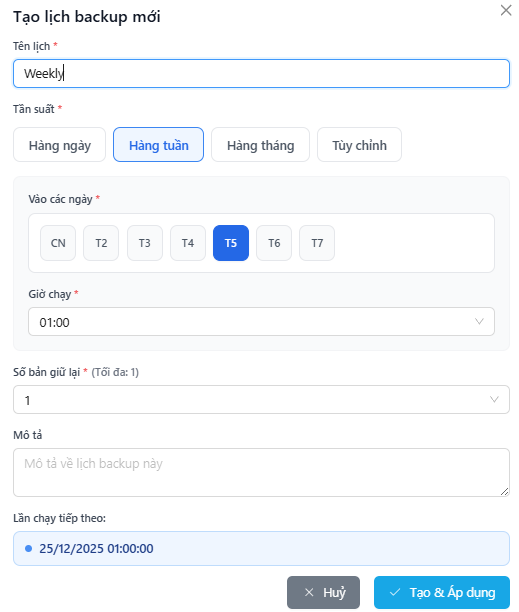Enable the T4 day button
This screenshot has width=519, height=612.
188,243
